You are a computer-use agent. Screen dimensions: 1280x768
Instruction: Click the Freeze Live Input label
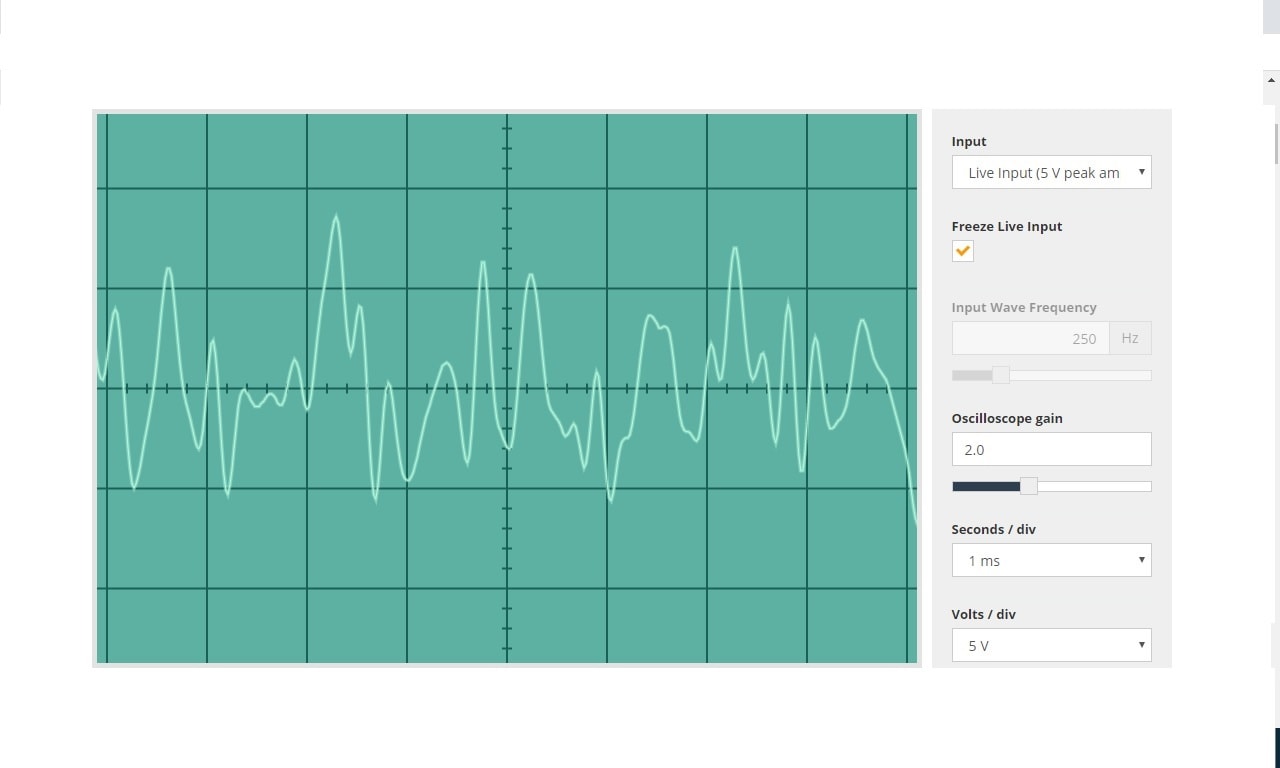[1006, 226]
